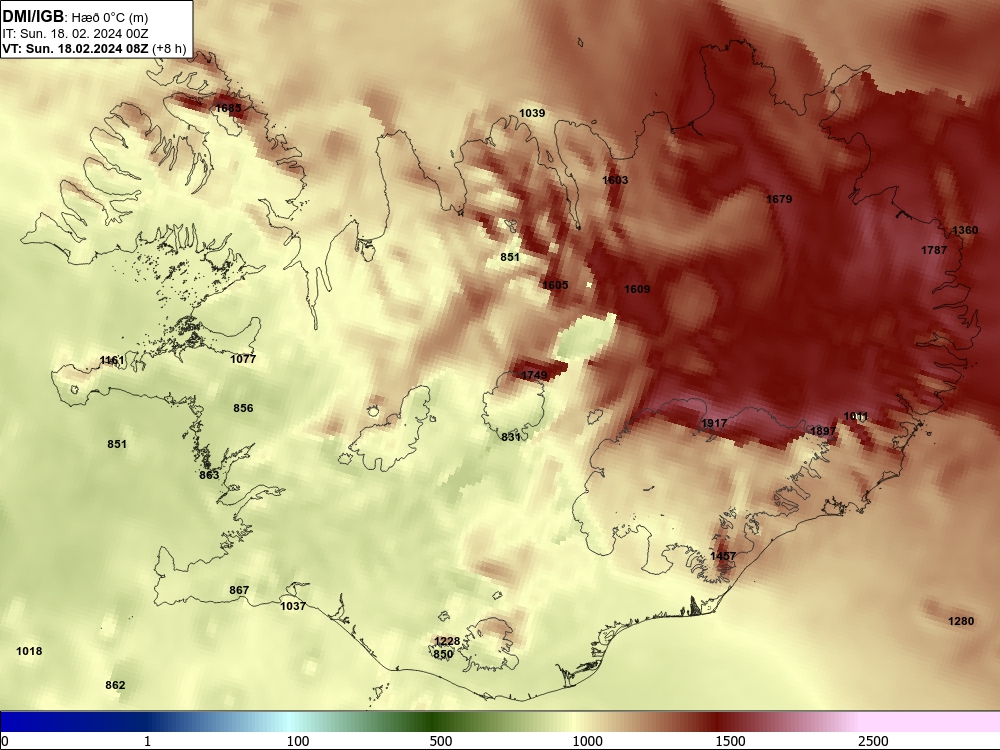Click the 1360 label near the east coast
Viewport: 1000px width, 750px height.
964,230
